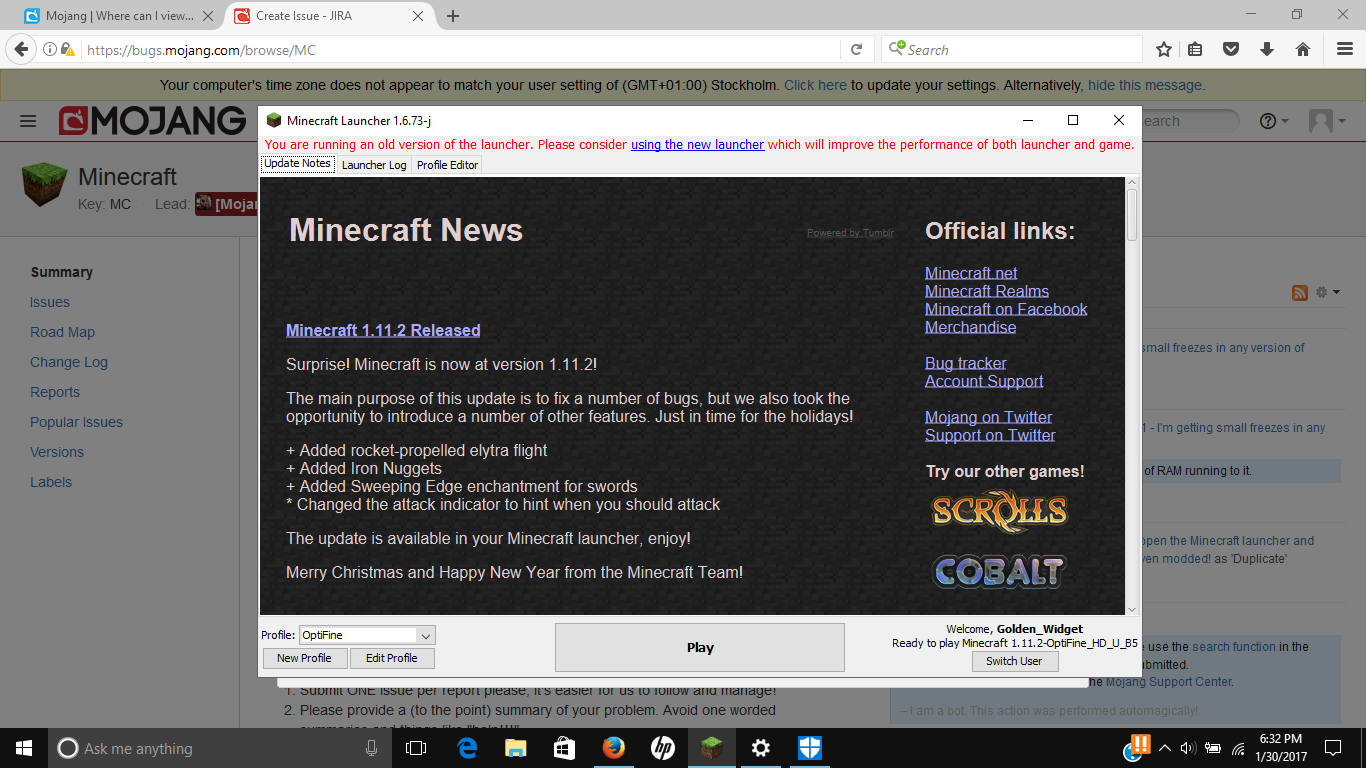This screenshot has width=1367, height=768.
Task: Click the Switch User button
Action: click(x=1014, y=661)
